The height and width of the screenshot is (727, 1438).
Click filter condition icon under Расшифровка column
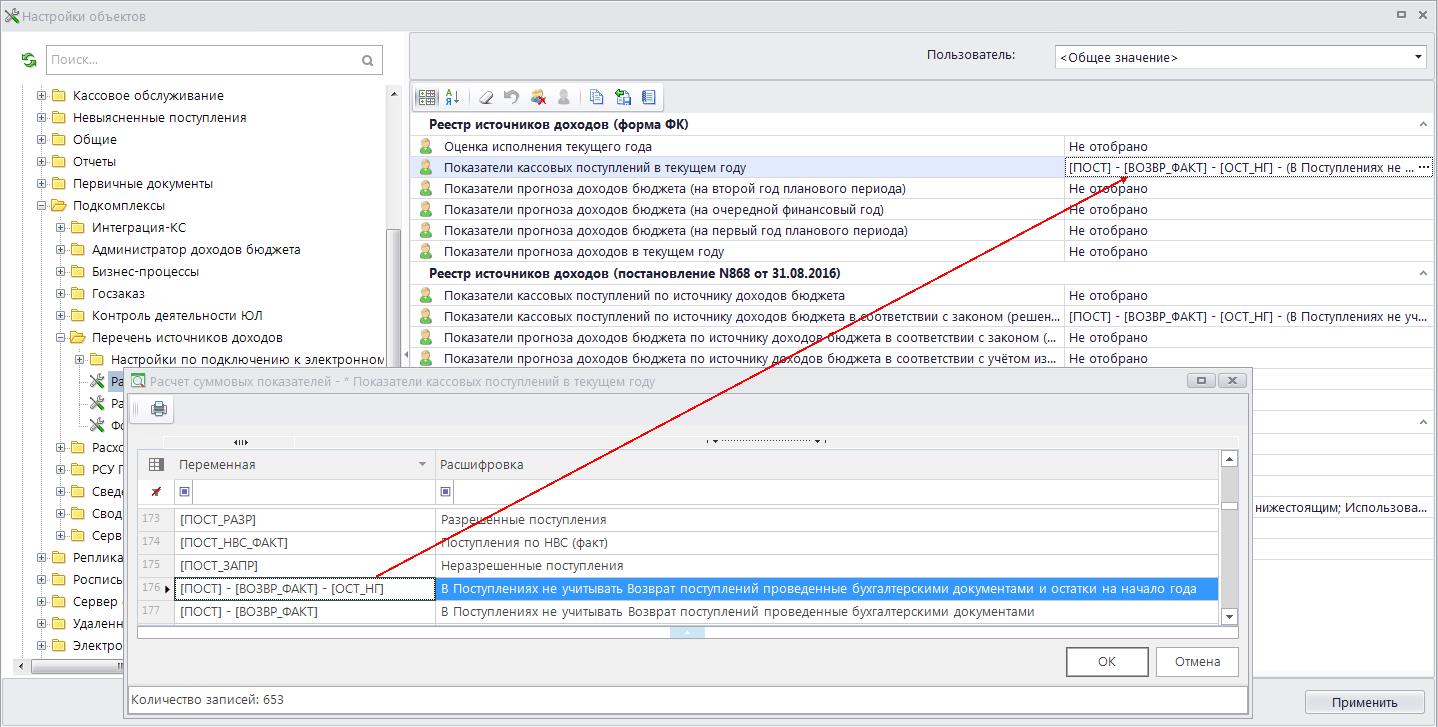point(445,492)
